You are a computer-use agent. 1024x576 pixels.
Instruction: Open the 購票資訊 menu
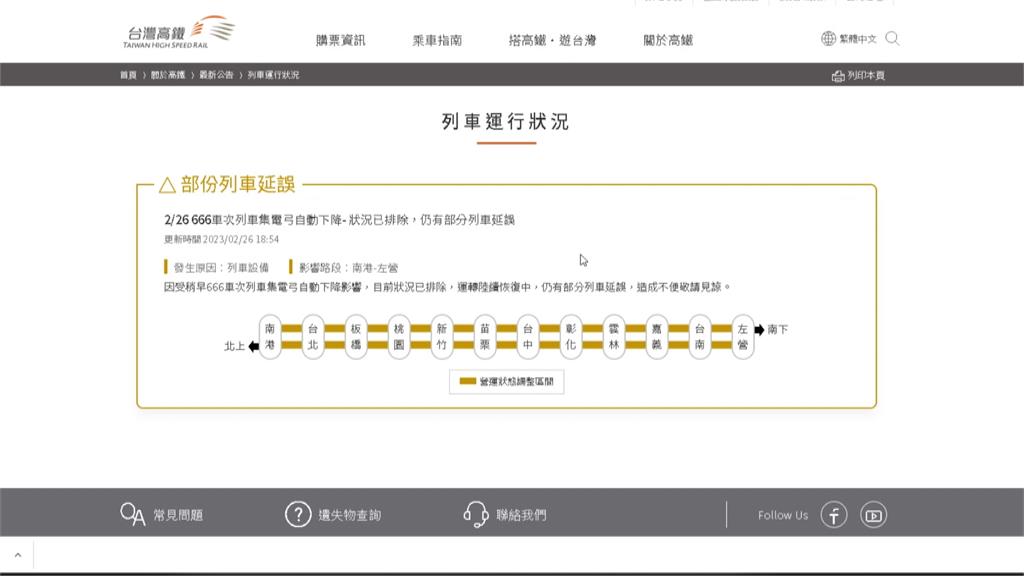(340, 40)
